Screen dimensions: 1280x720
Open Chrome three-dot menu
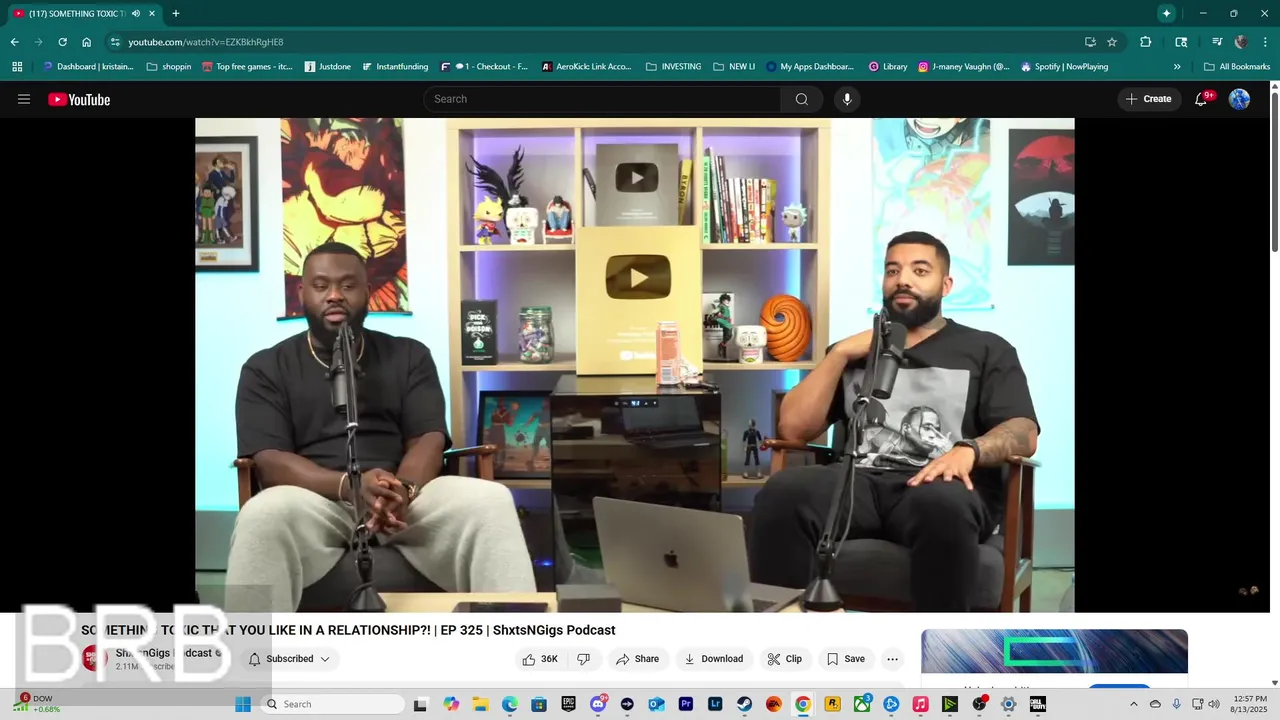pos(1265,42)
